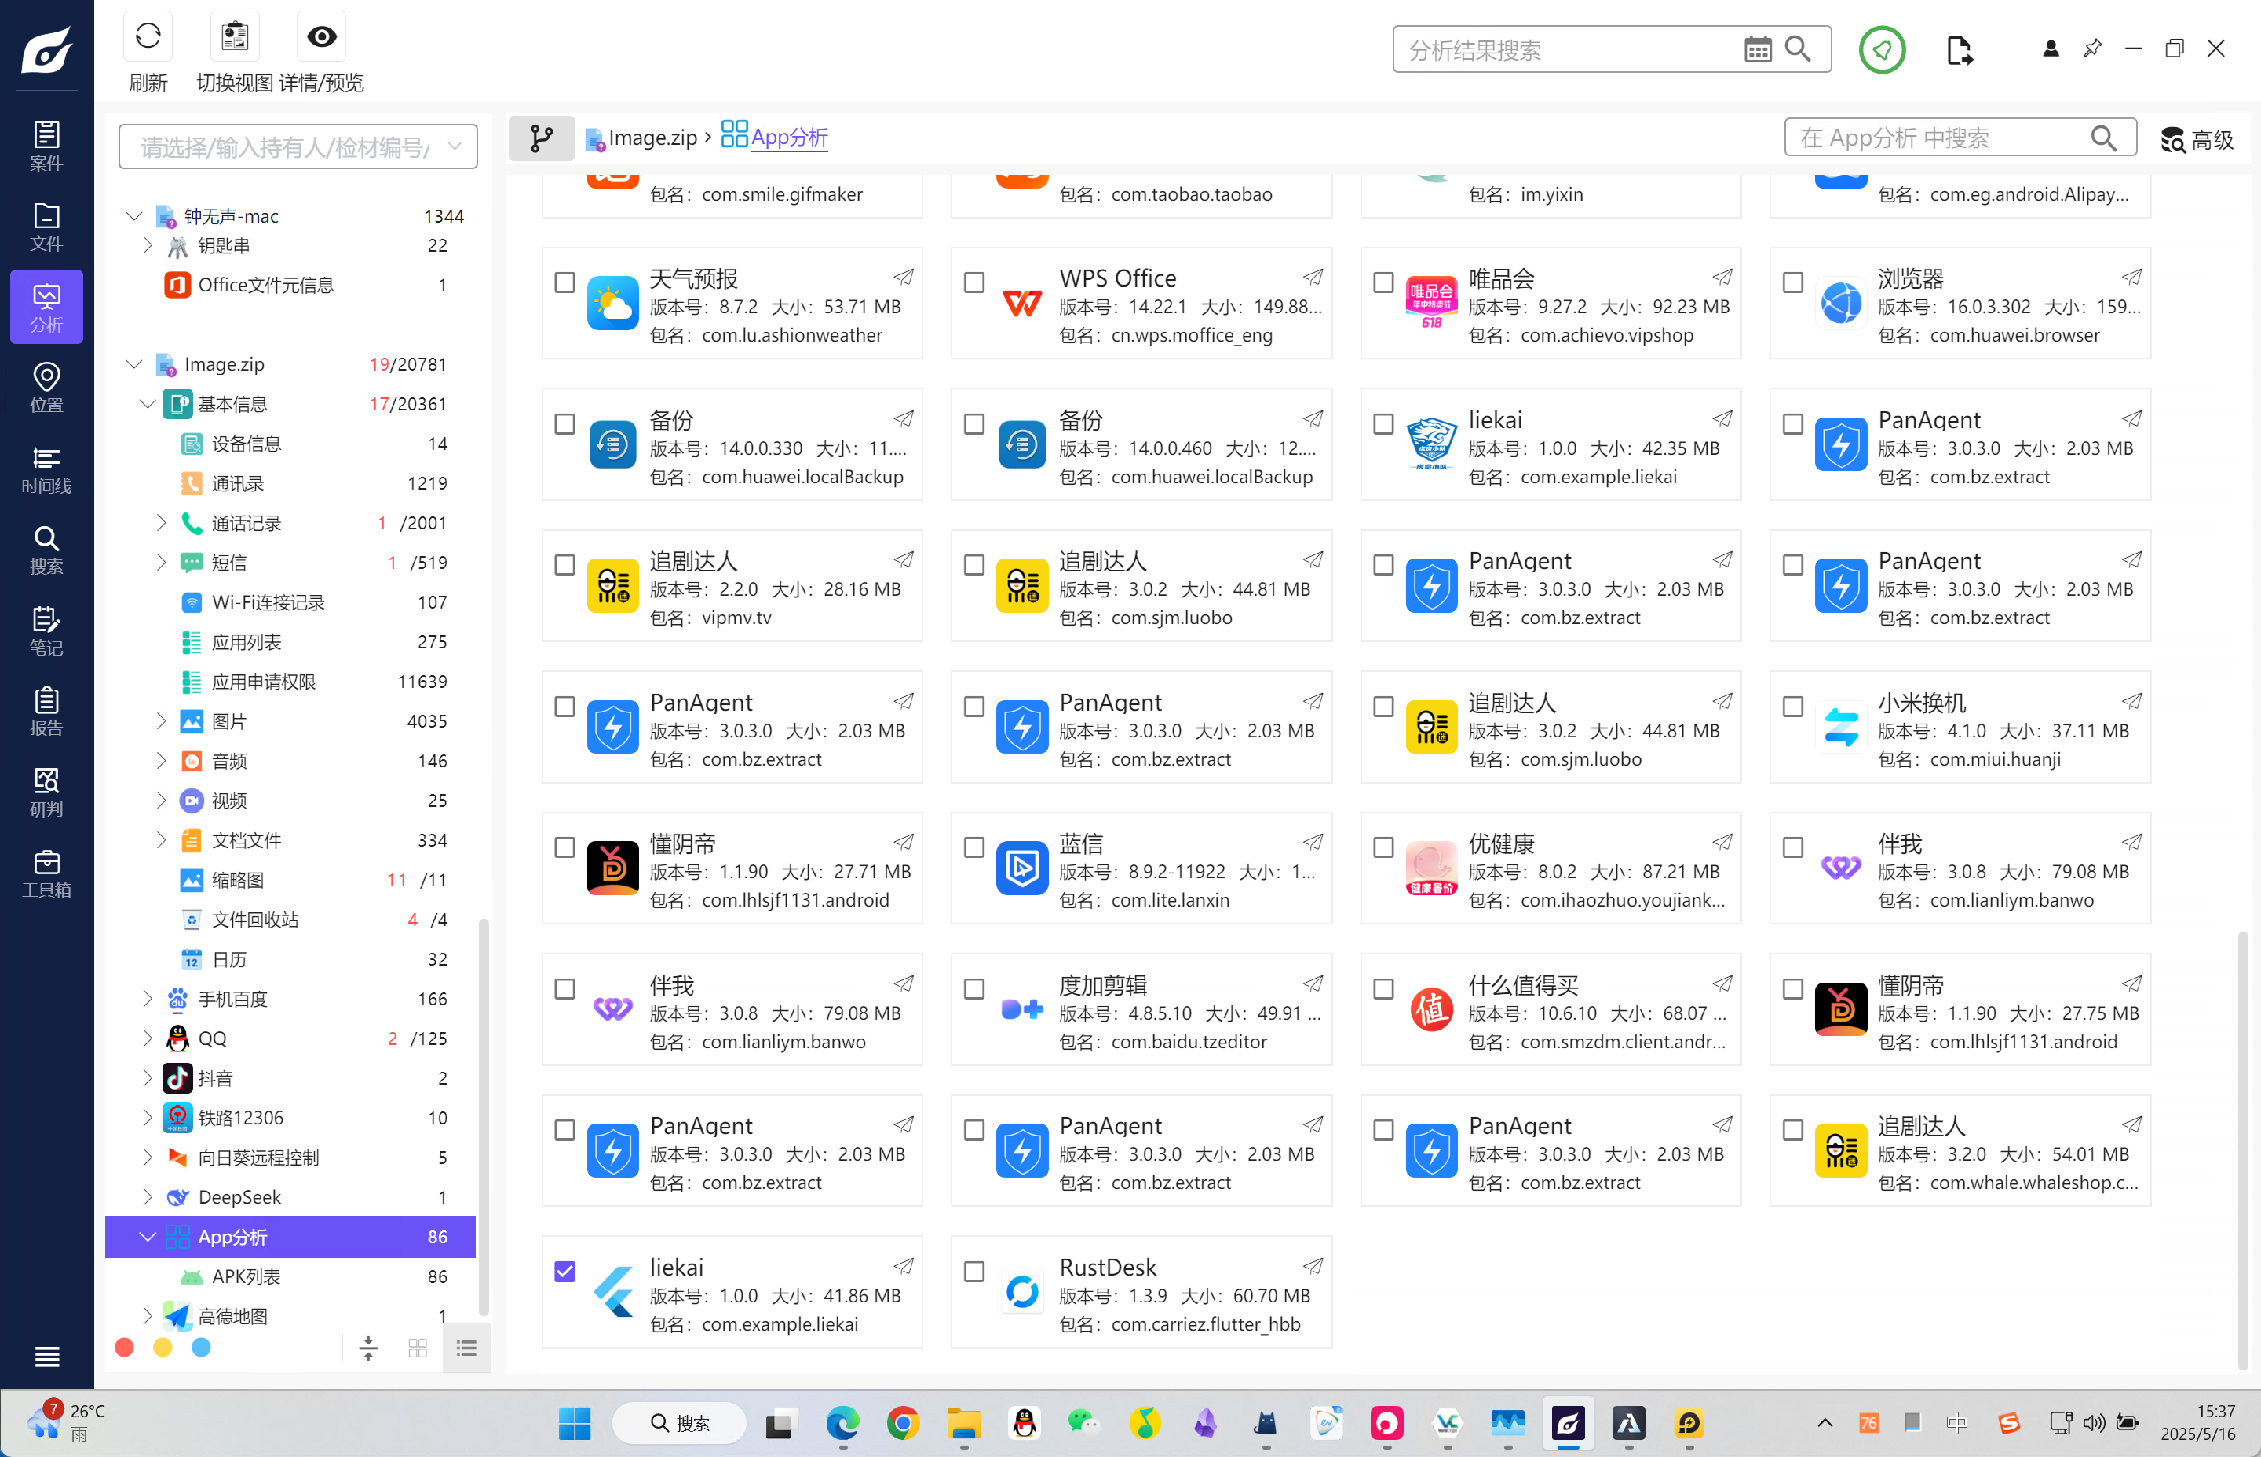Click the branch tree icon beside Image.zip
The height and width of the screenshot is (1457, 2261).
pyautogui.click(x=541, y=138)
